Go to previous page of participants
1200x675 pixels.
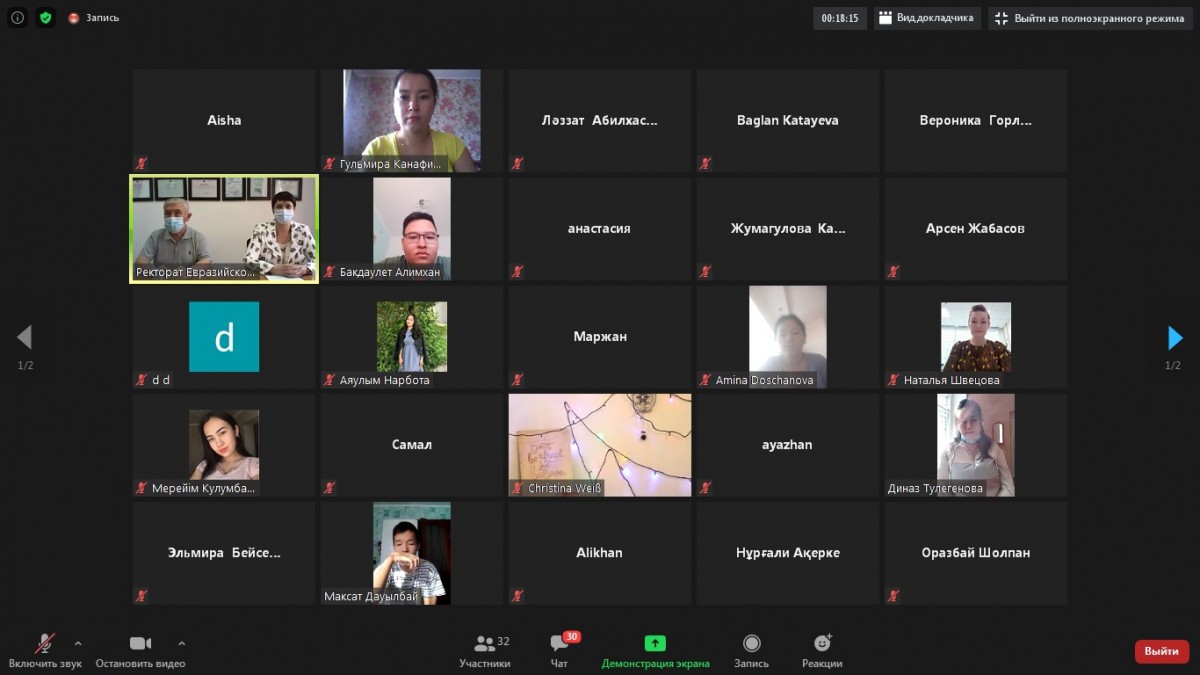tap(25, 338)
